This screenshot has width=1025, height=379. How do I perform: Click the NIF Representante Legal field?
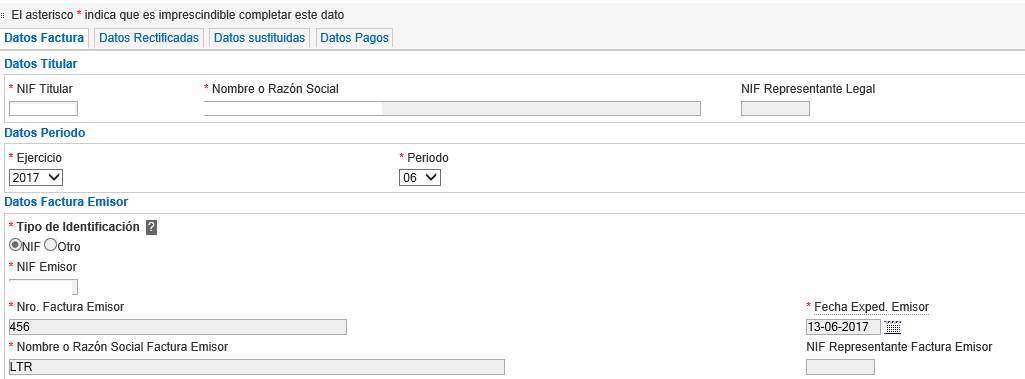pyautogui.click(x=775, y=108)
